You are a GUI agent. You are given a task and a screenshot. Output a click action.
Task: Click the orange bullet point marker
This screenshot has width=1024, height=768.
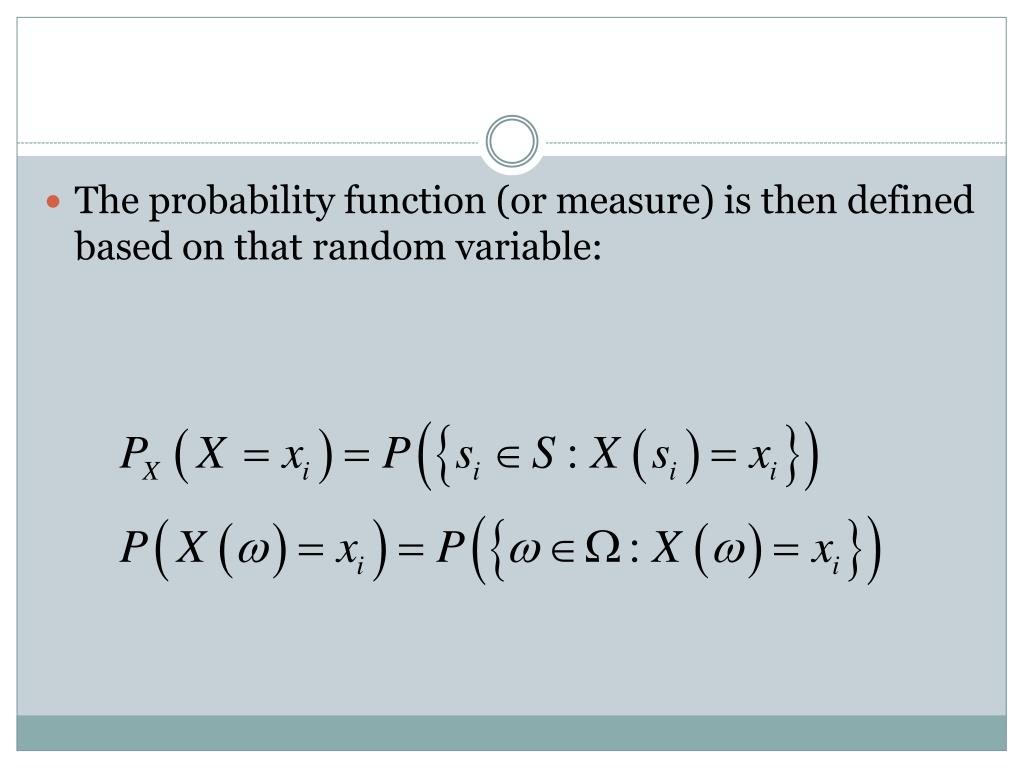54,201
